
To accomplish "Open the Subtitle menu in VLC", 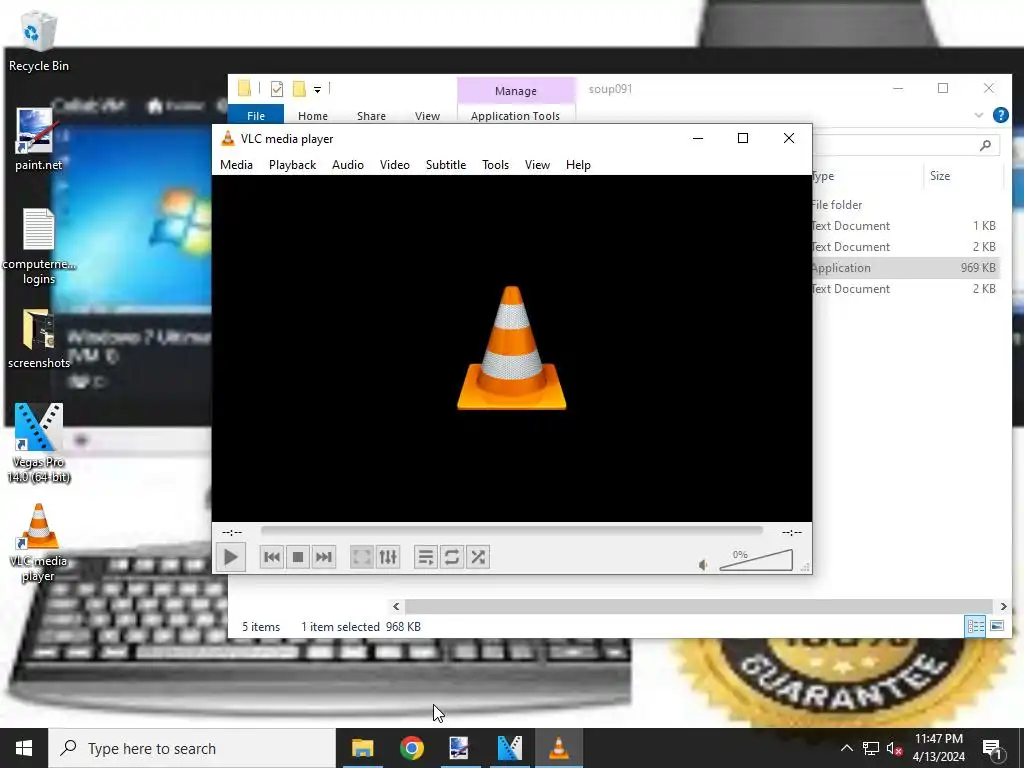I will pos(446,165).
